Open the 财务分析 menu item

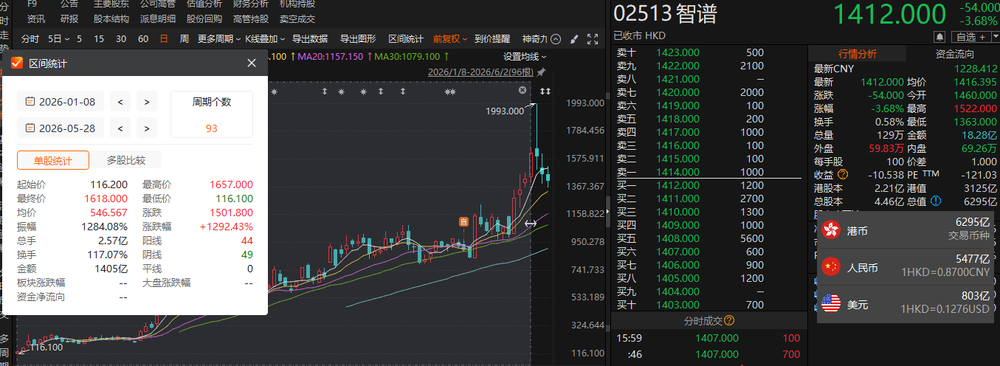[x=251, y=4]
